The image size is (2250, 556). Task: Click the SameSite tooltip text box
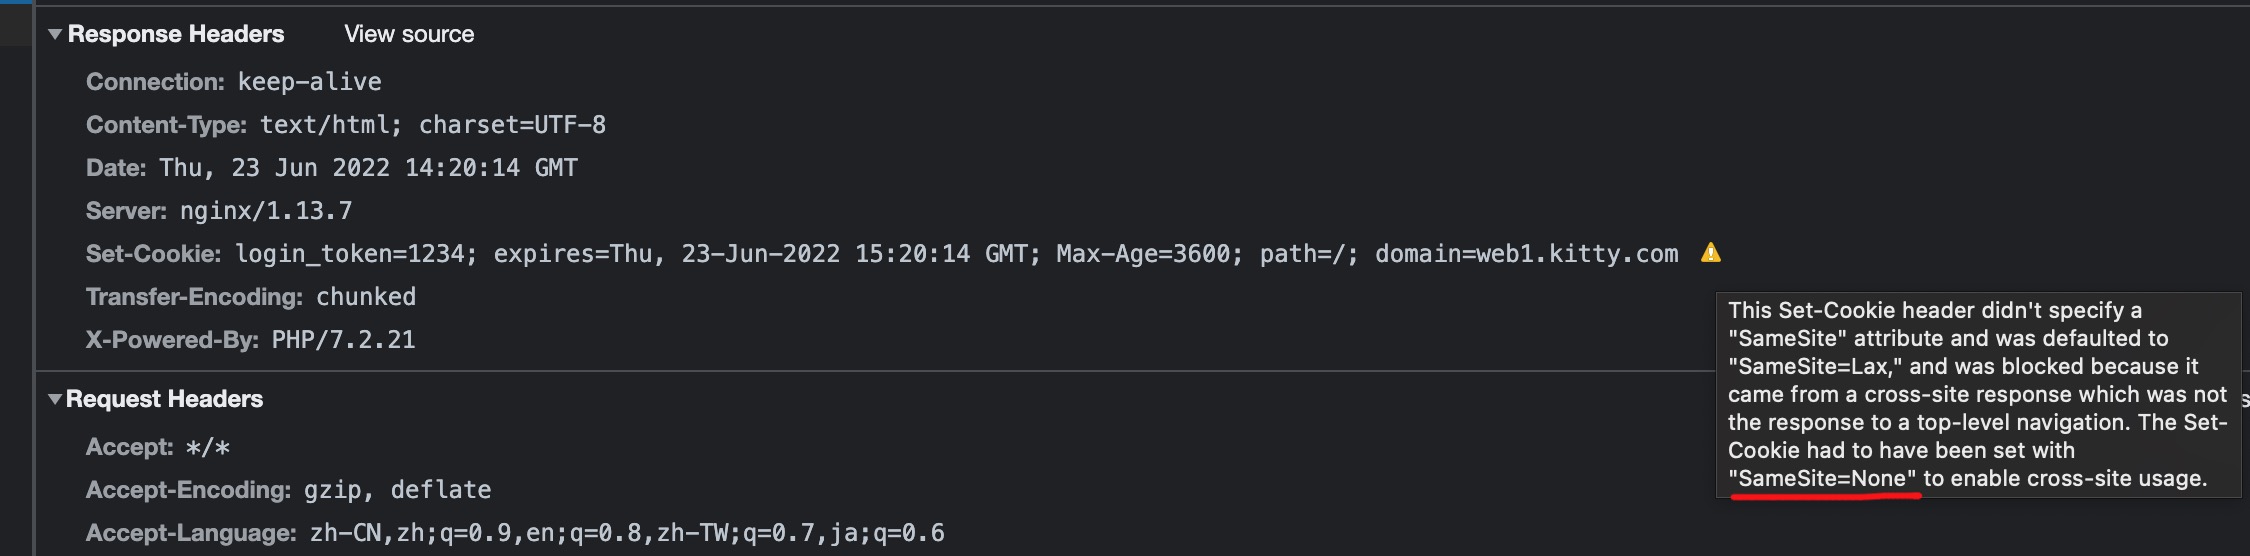point(1978,395)
